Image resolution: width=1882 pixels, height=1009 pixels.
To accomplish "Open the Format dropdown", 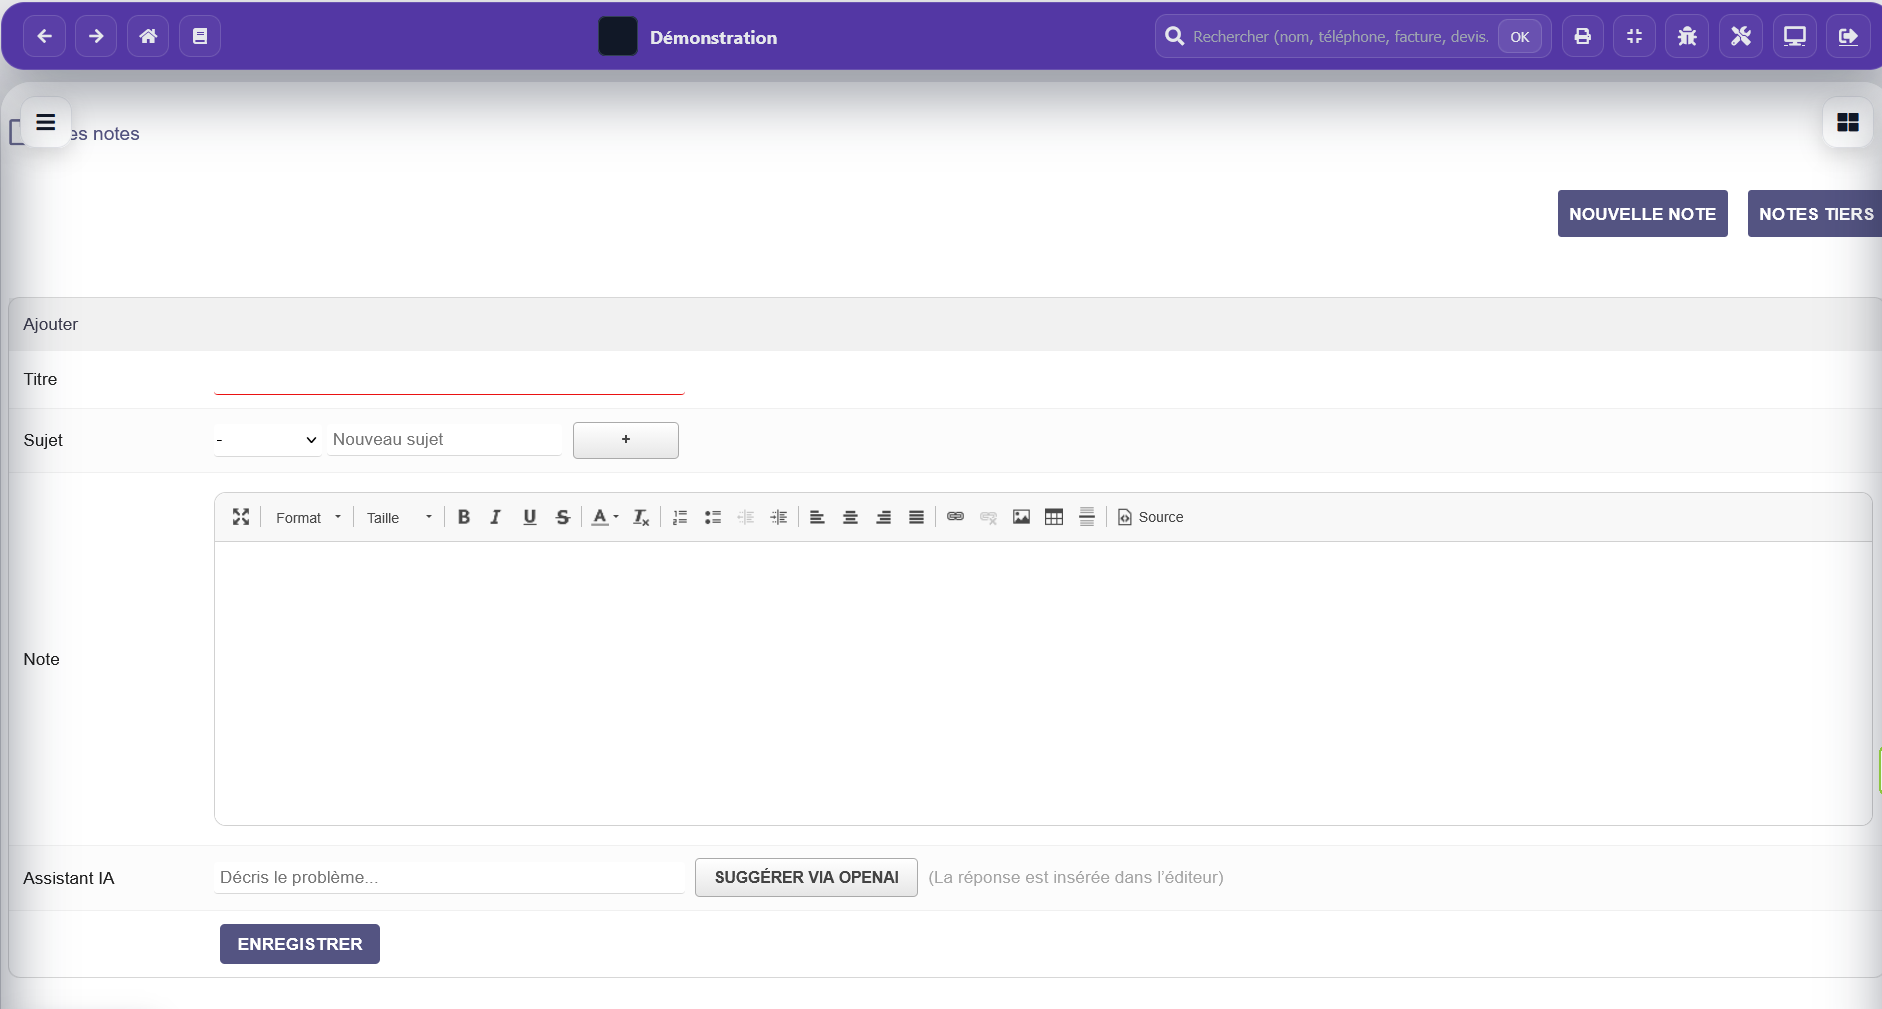I will 308,518.
